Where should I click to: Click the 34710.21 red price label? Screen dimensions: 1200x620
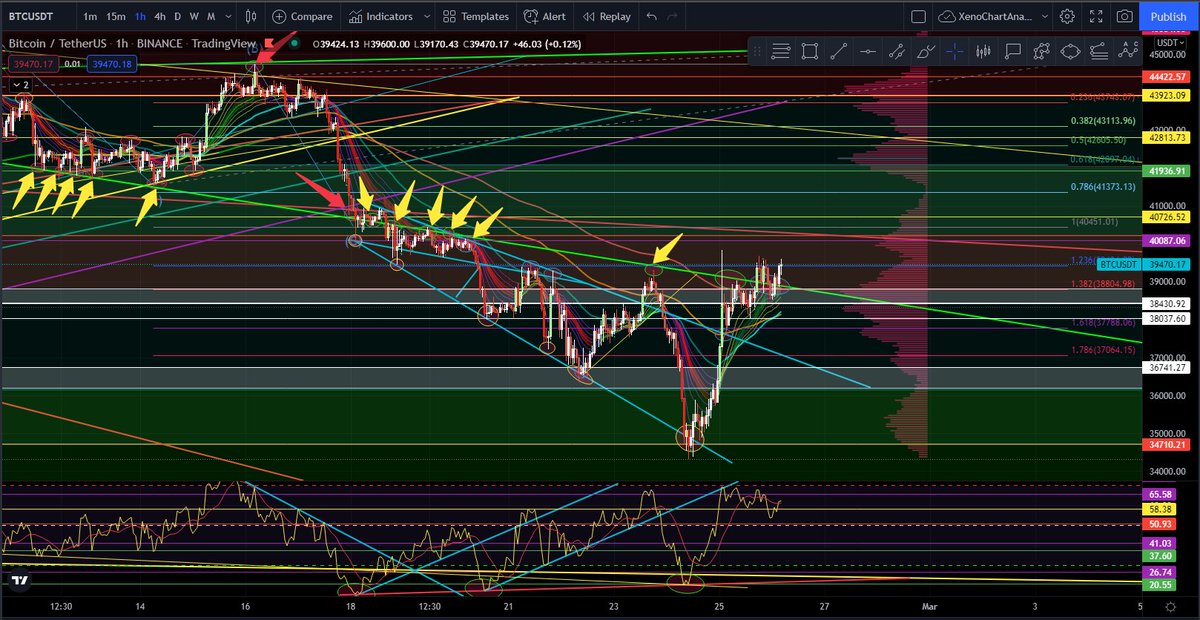click(1167, 444)
